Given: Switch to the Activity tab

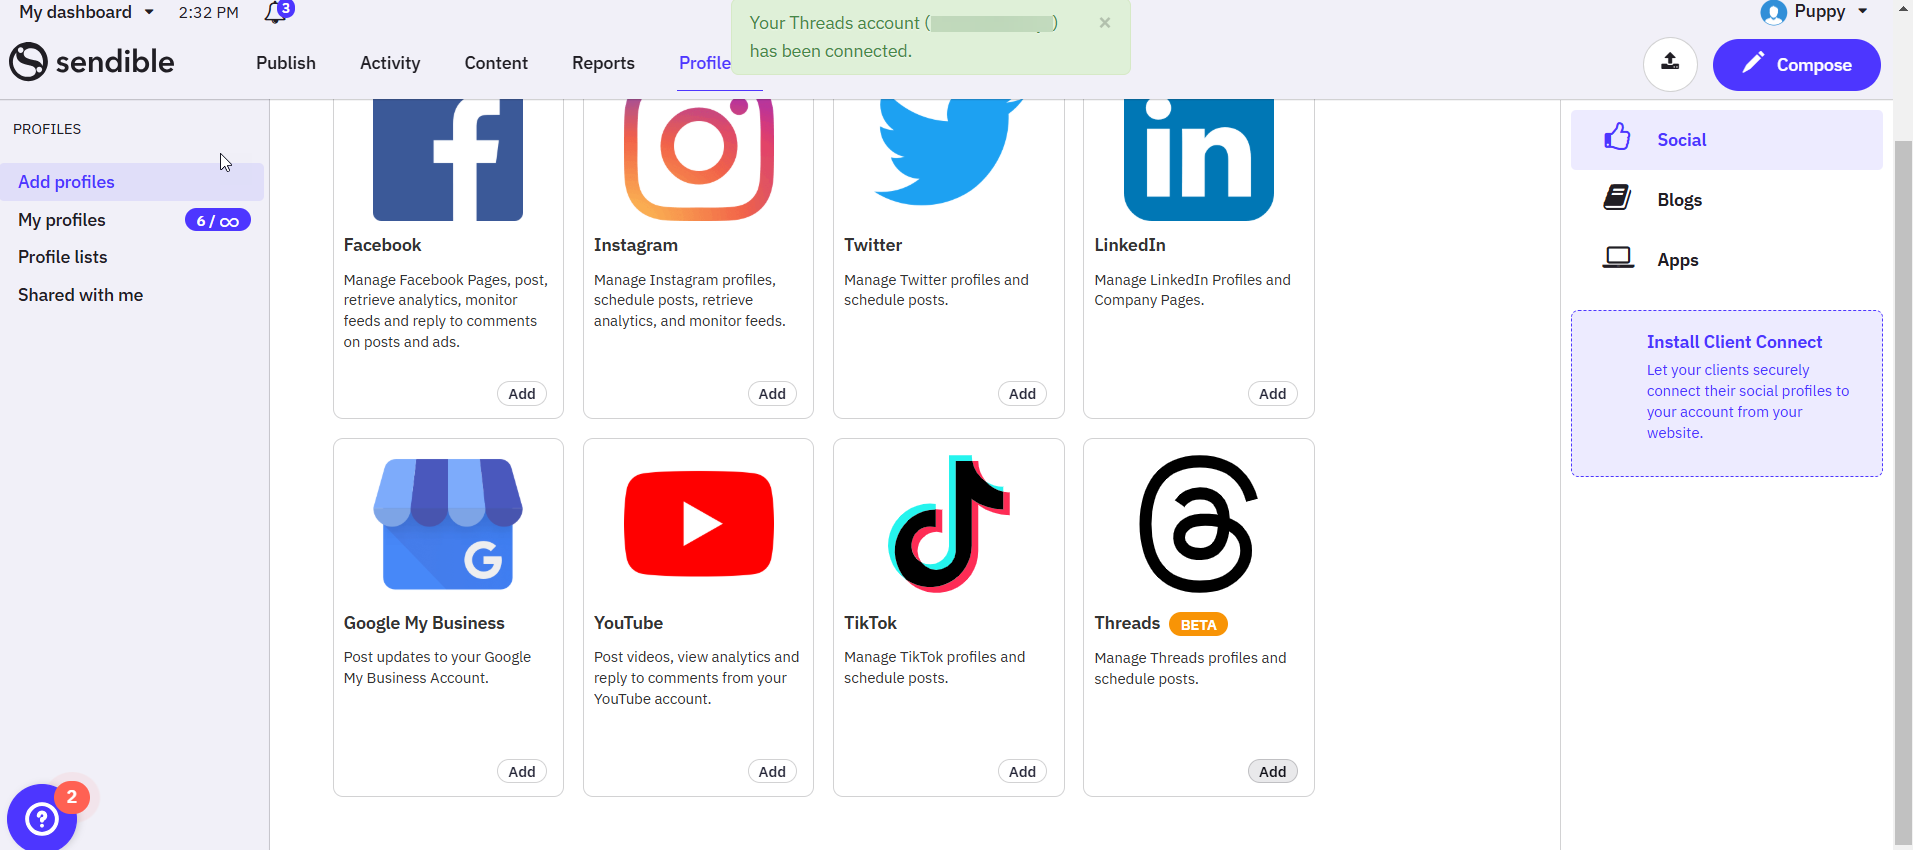Looking at the screenshot, I should 390,63.
